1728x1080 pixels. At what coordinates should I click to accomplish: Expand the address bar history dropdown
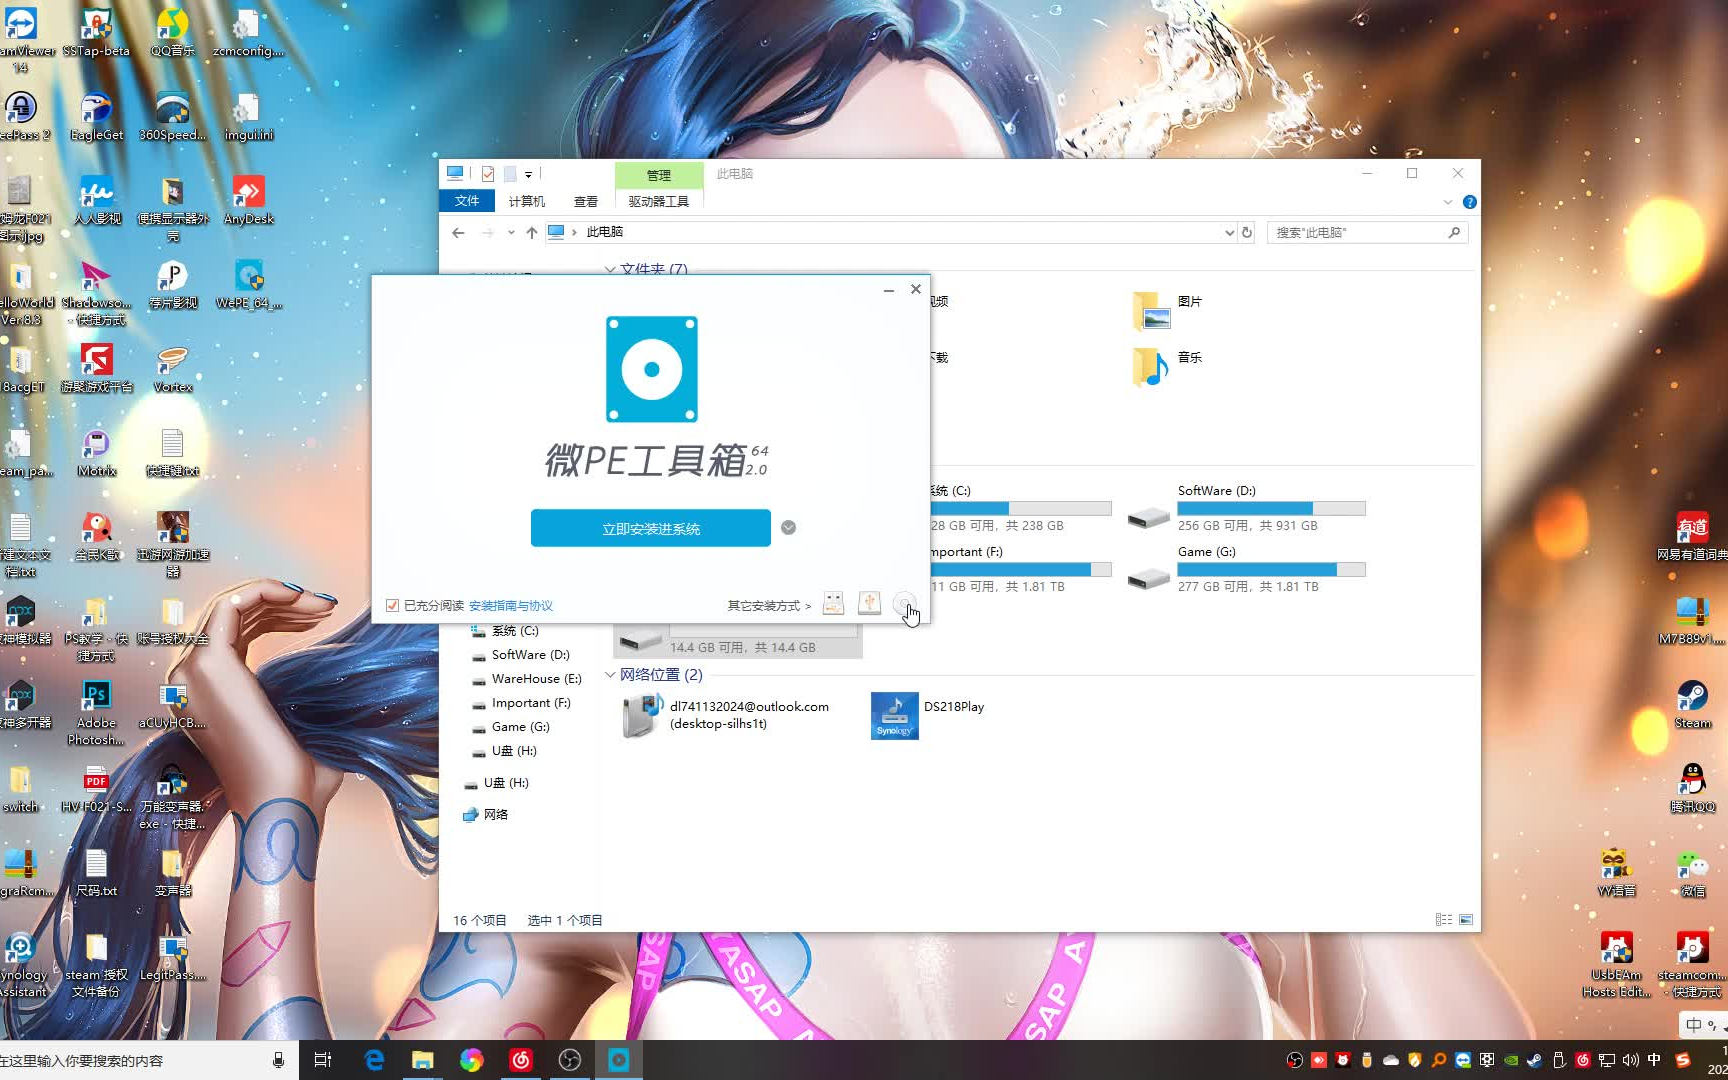pos(1229,232)
